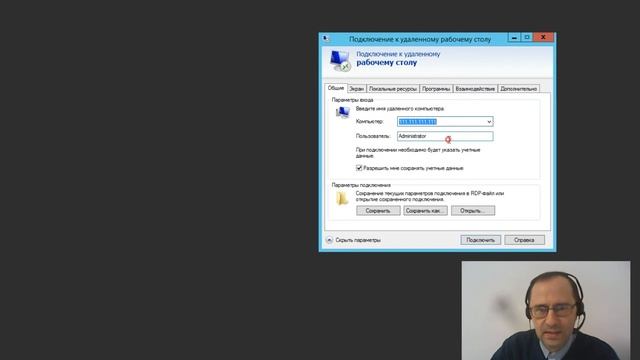Click the Сохранить как button
640x360 pixels.
[425, 211]
